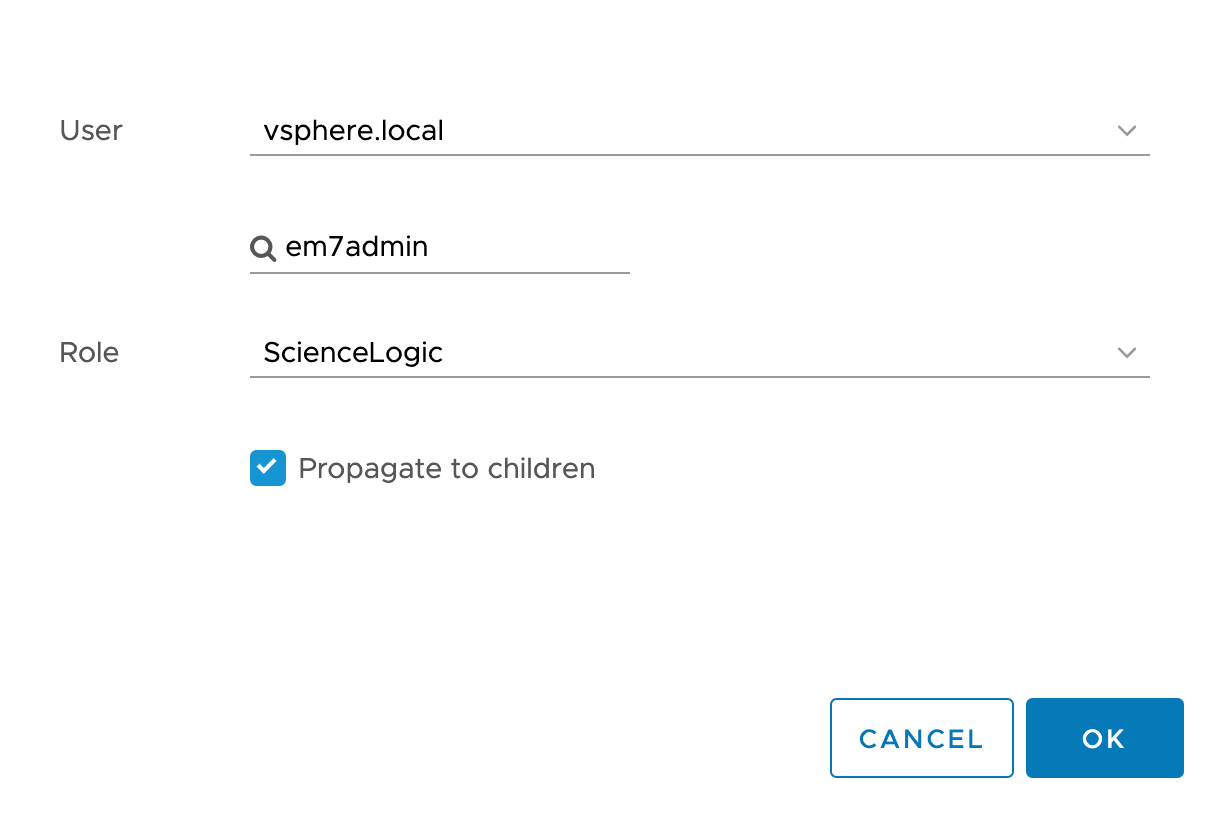Click the 'Propagate to children' label text
The height and width of the screenshot is (814, 1232).
[x=446, y=468]
